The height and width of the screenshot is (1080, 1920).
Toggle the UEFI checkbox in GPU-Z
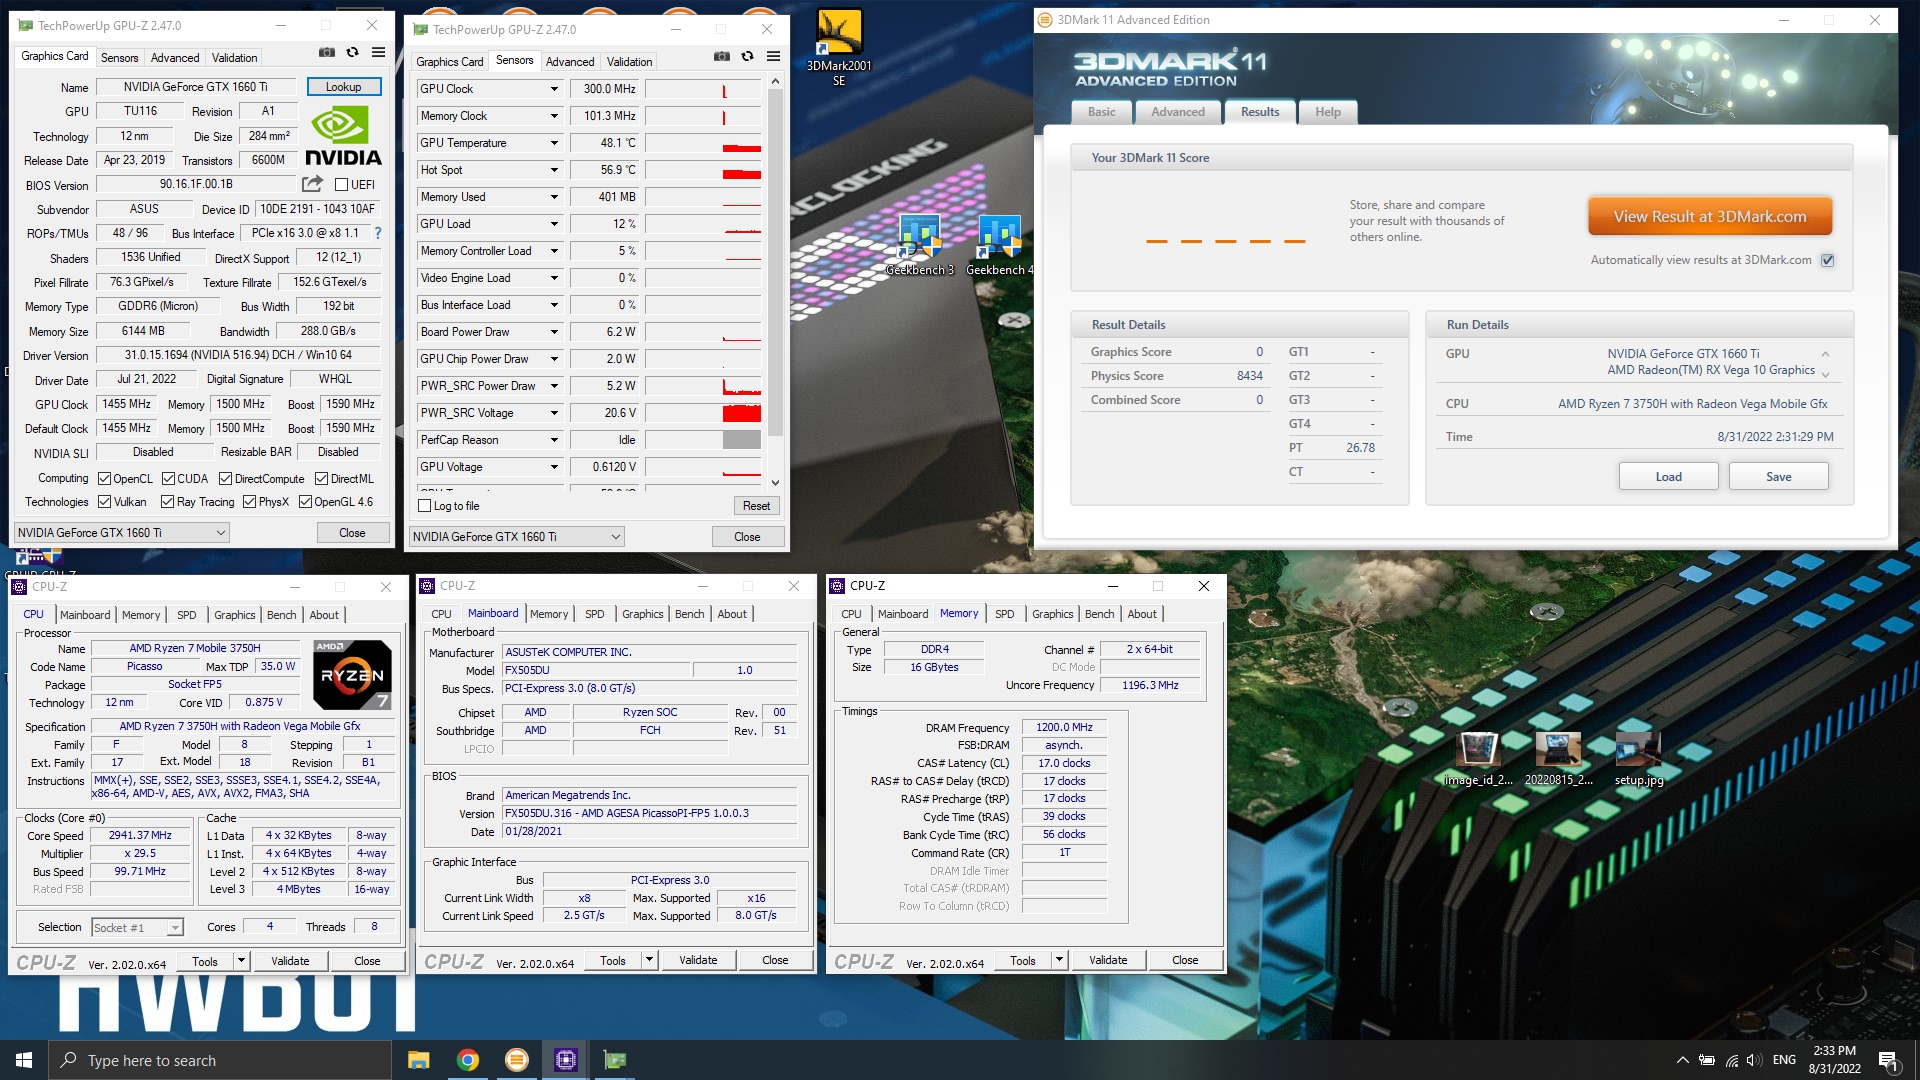click(x=341, y=185)
